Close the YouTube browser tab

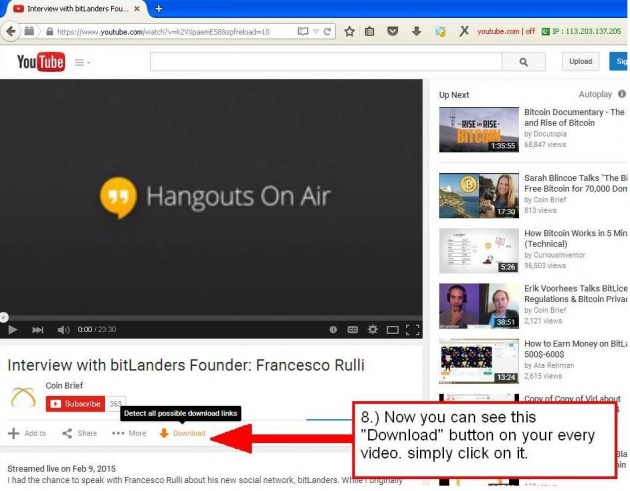(x=137, y=8)
